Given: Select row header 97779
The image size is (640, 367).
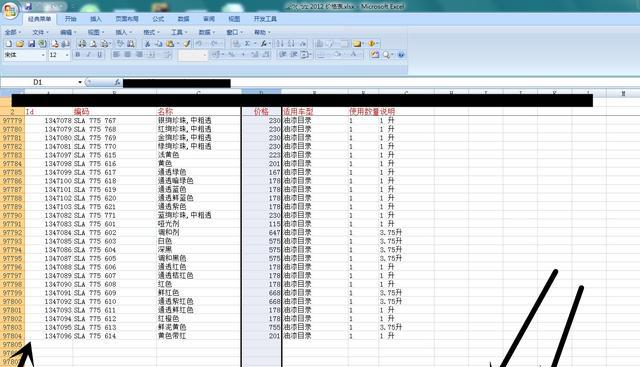Looking at the screenshot, I should pos(12,120).
